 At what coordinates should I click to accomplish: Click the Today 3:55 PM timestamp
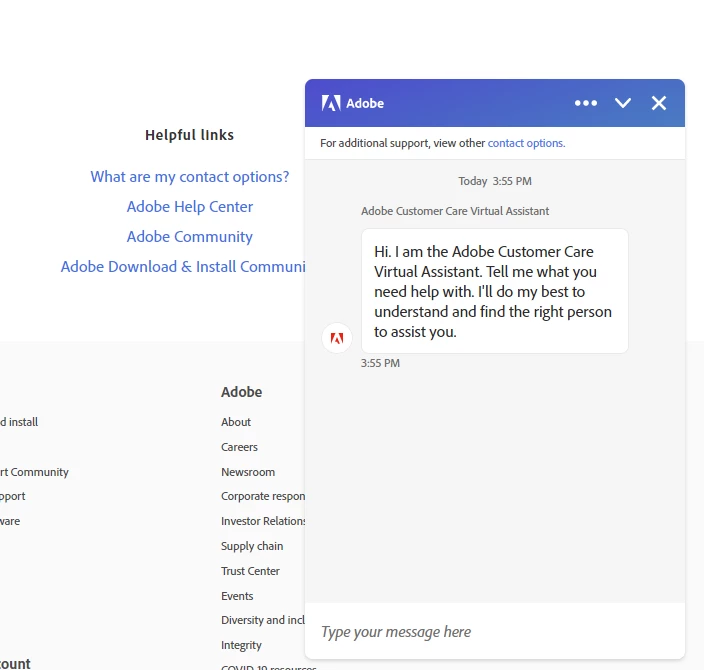pos(495,181)
